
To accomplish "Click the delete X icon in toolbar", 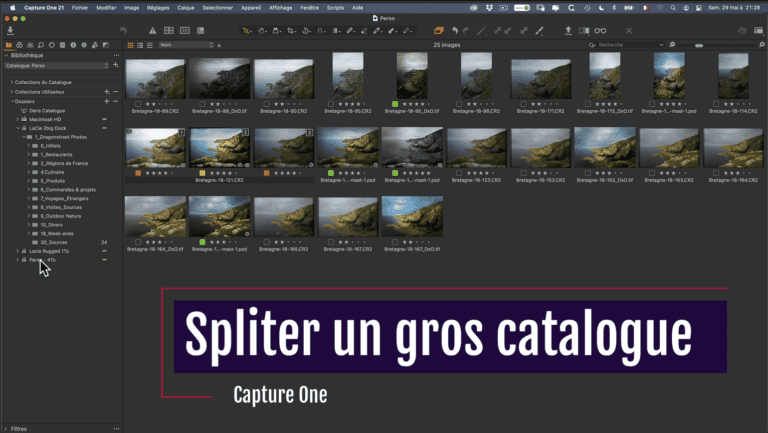I will pos(629,30).
